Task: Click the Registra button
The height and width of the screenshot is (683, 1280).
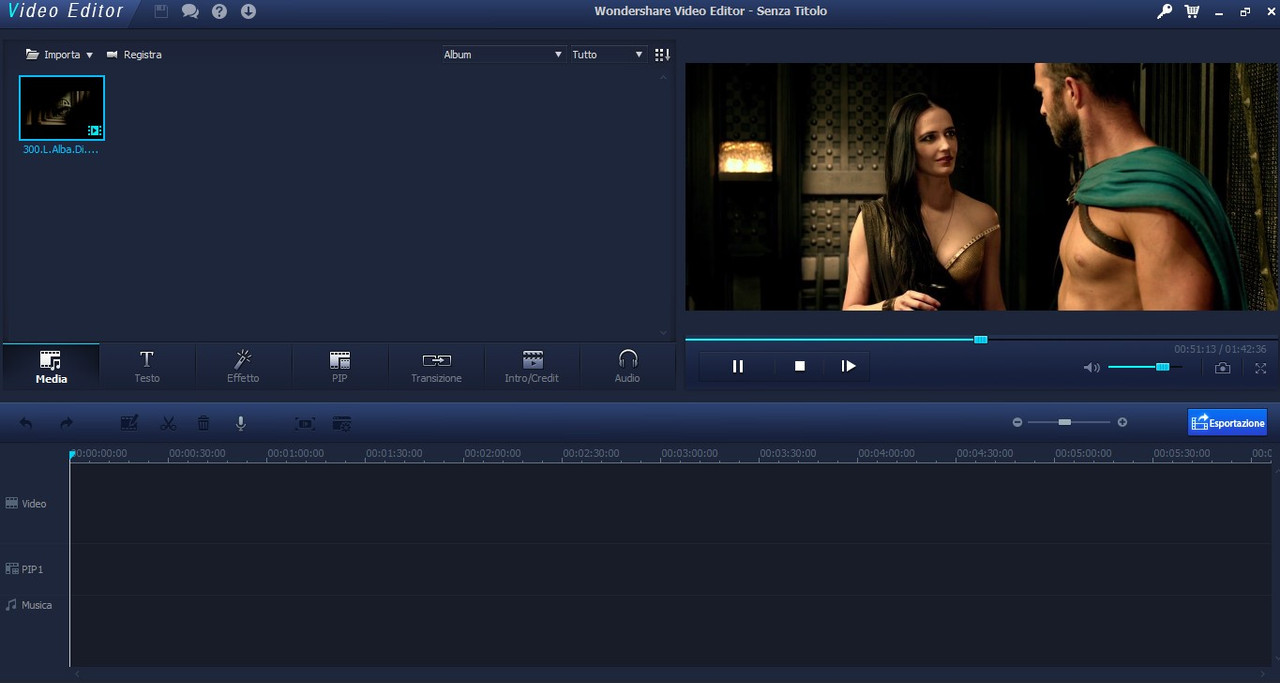Action: click(134, 54)
